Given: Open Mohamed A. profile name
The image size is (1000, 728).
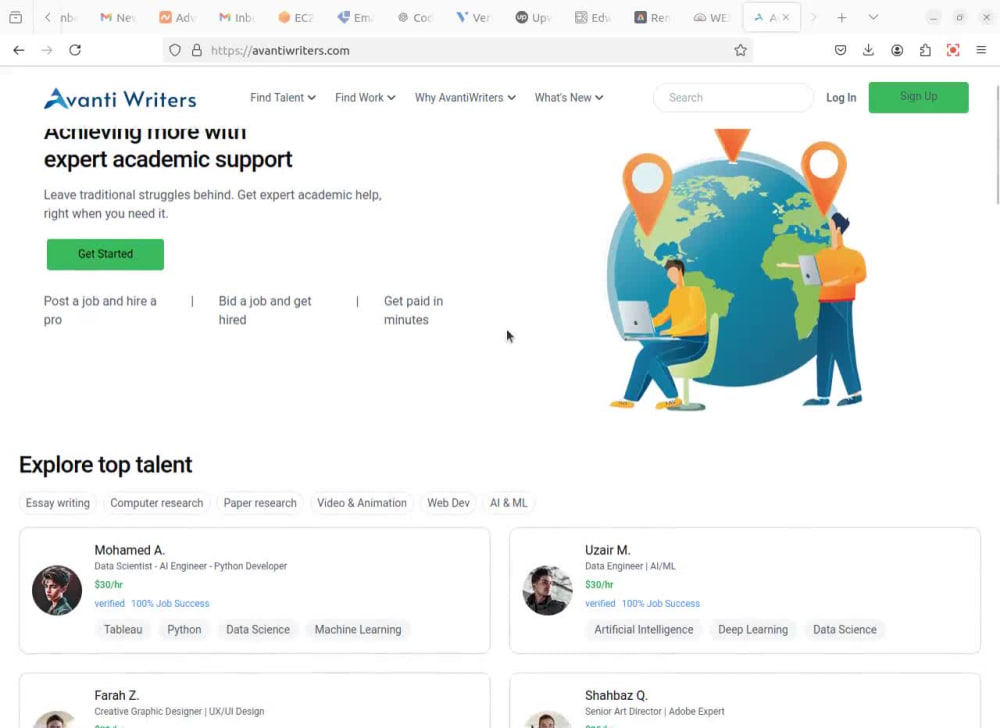Looking at the screenshot, I should 129,550.
